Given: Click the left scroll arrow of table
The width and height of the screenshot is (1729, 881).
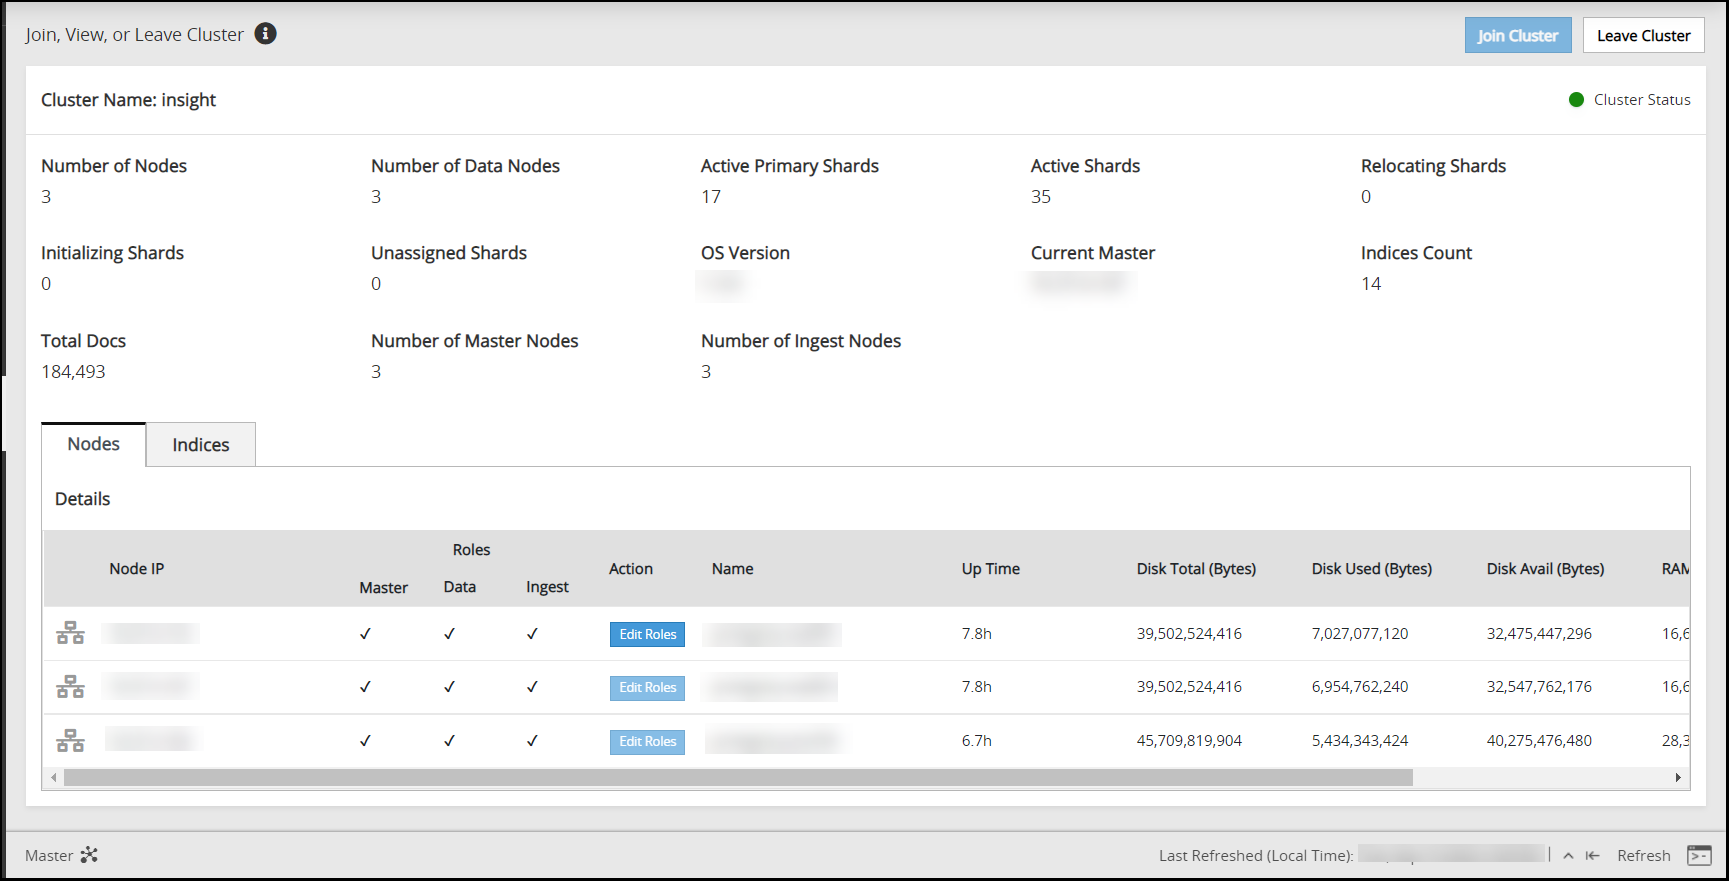Looking at the screenshot, I should click(54, 778).
